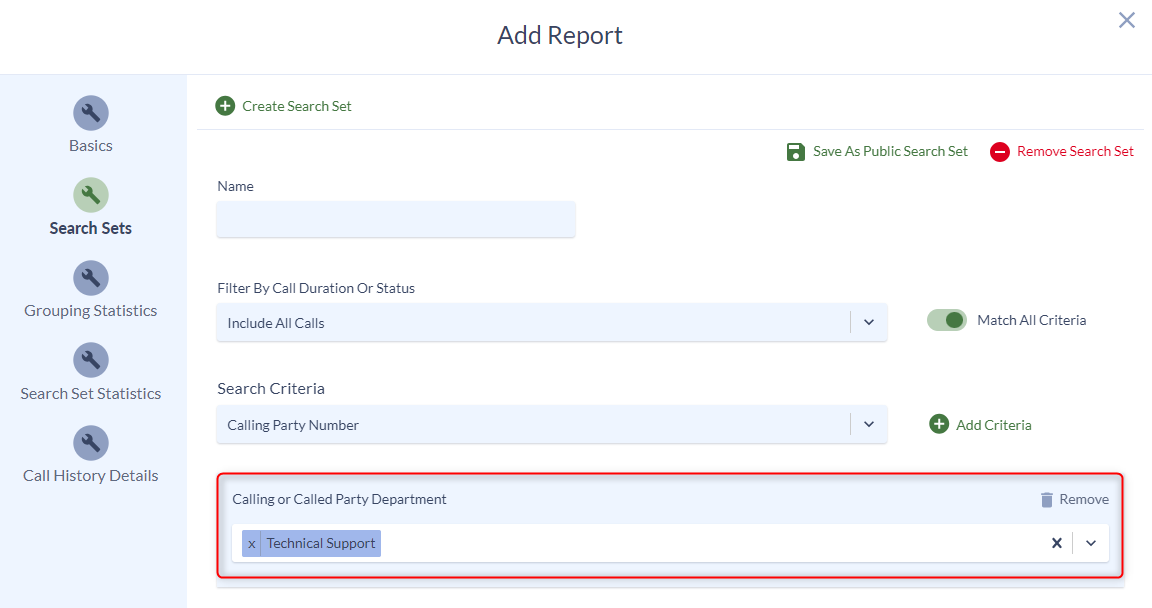The image size is (1152, 608).
Task: Click the Name input field
Action: coord(396,220)
